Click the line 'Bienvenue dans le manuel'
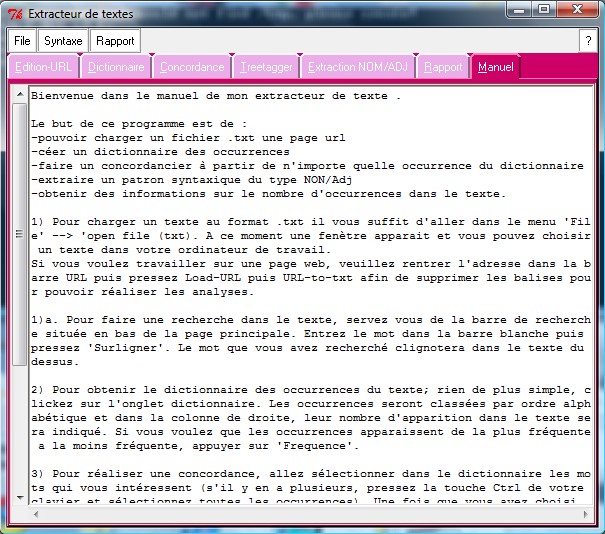This screenshot has width=605, height=534. point(216,96)
